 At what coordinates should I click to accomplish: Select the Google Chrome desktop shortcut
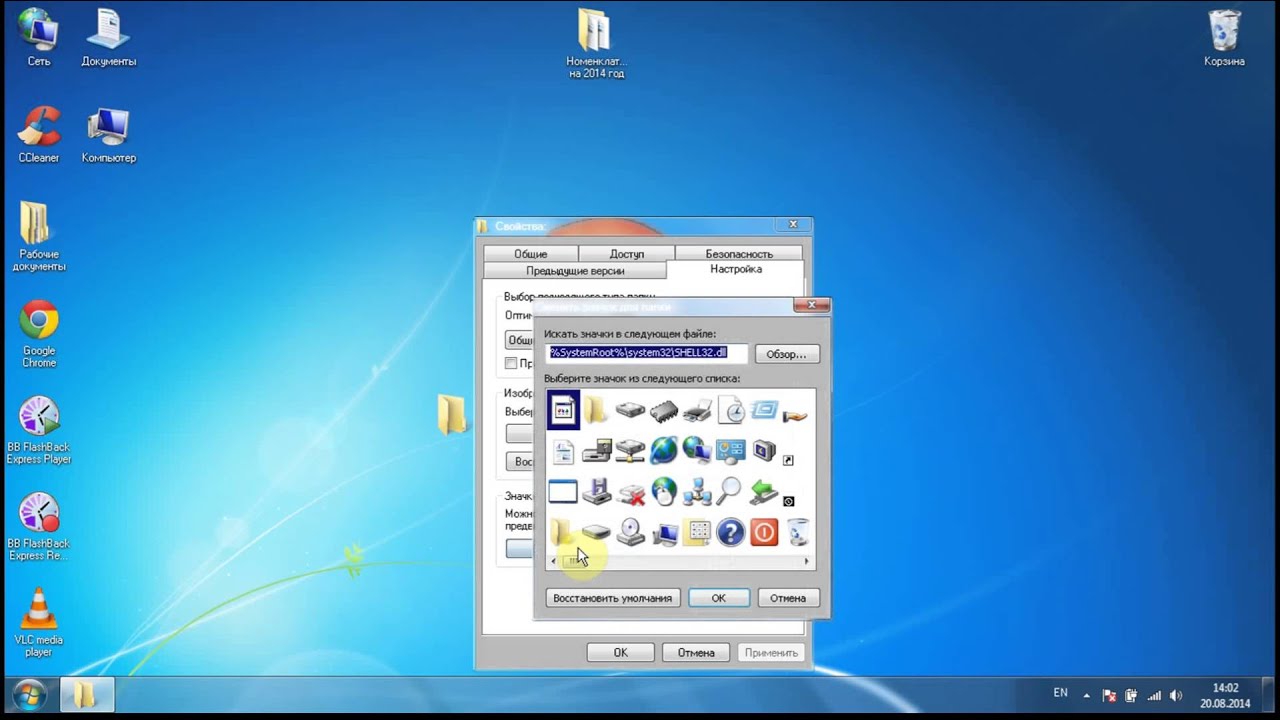[x=39, y=334]
